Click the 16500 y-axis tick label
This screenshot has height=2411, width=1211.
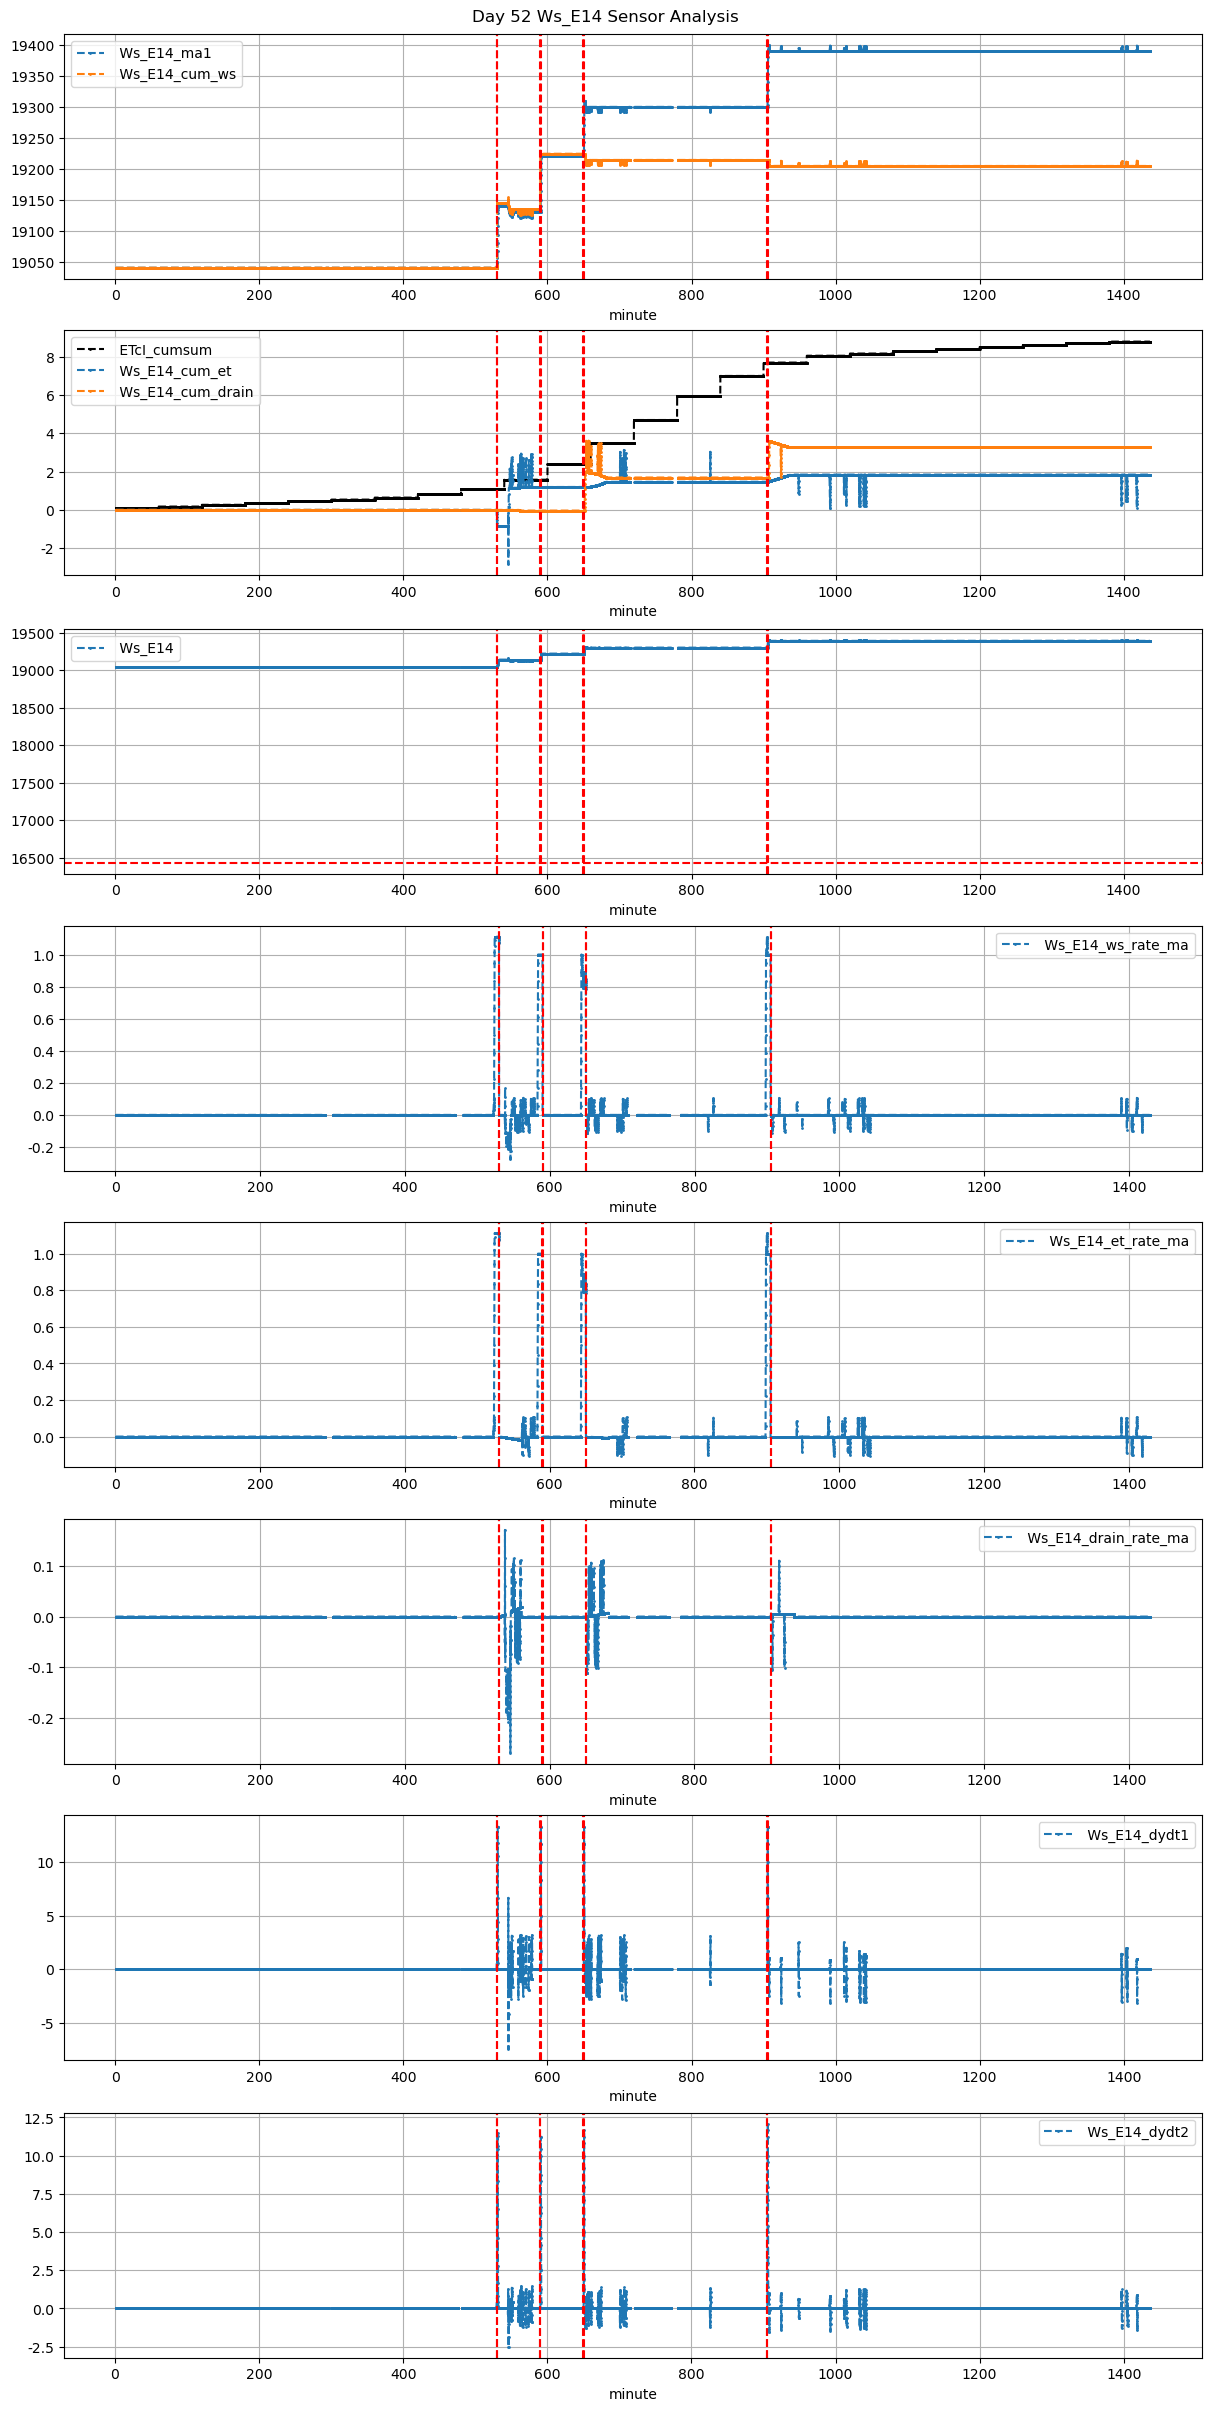click(x=32, y=859)
